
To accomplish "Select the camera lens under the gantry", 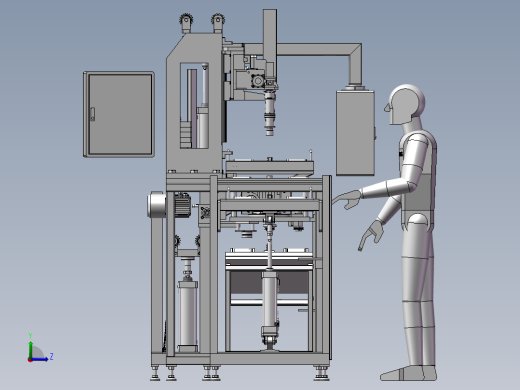I will [270, 114].
